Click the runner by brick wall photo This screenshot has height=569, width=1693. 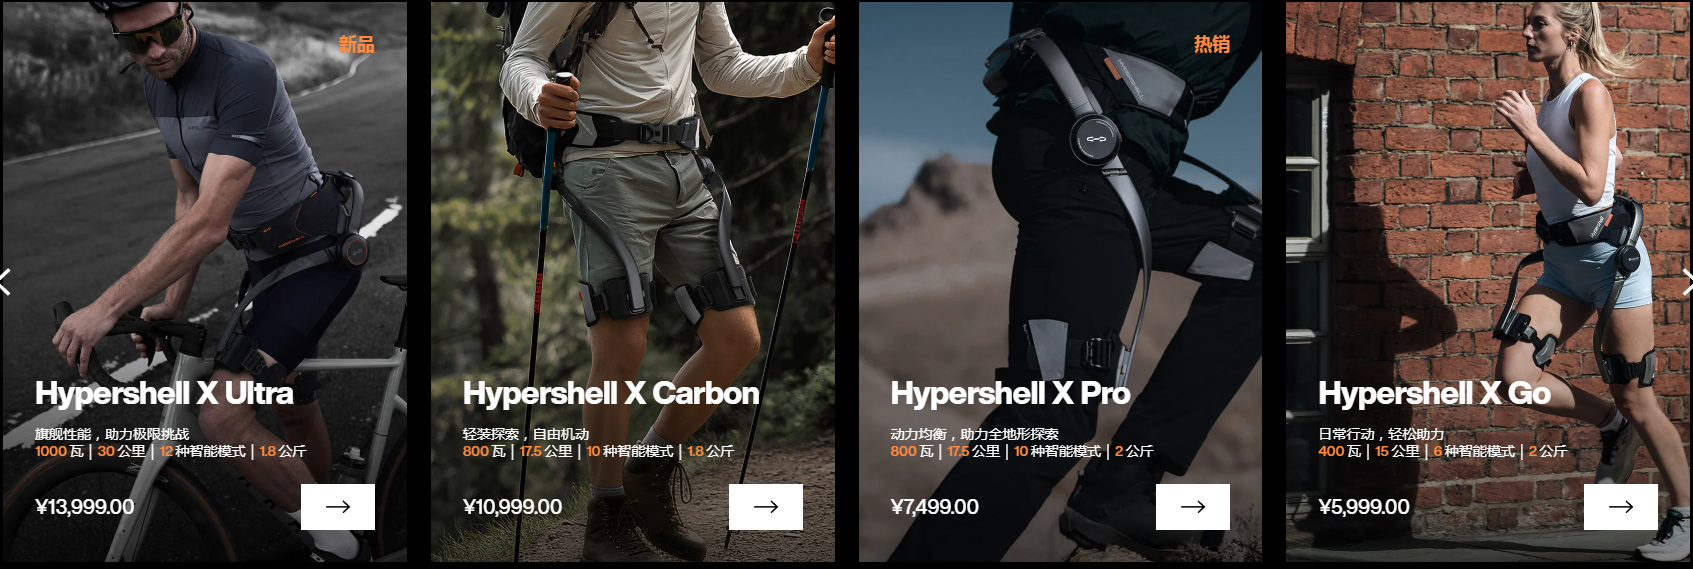tap(1488, 200)
